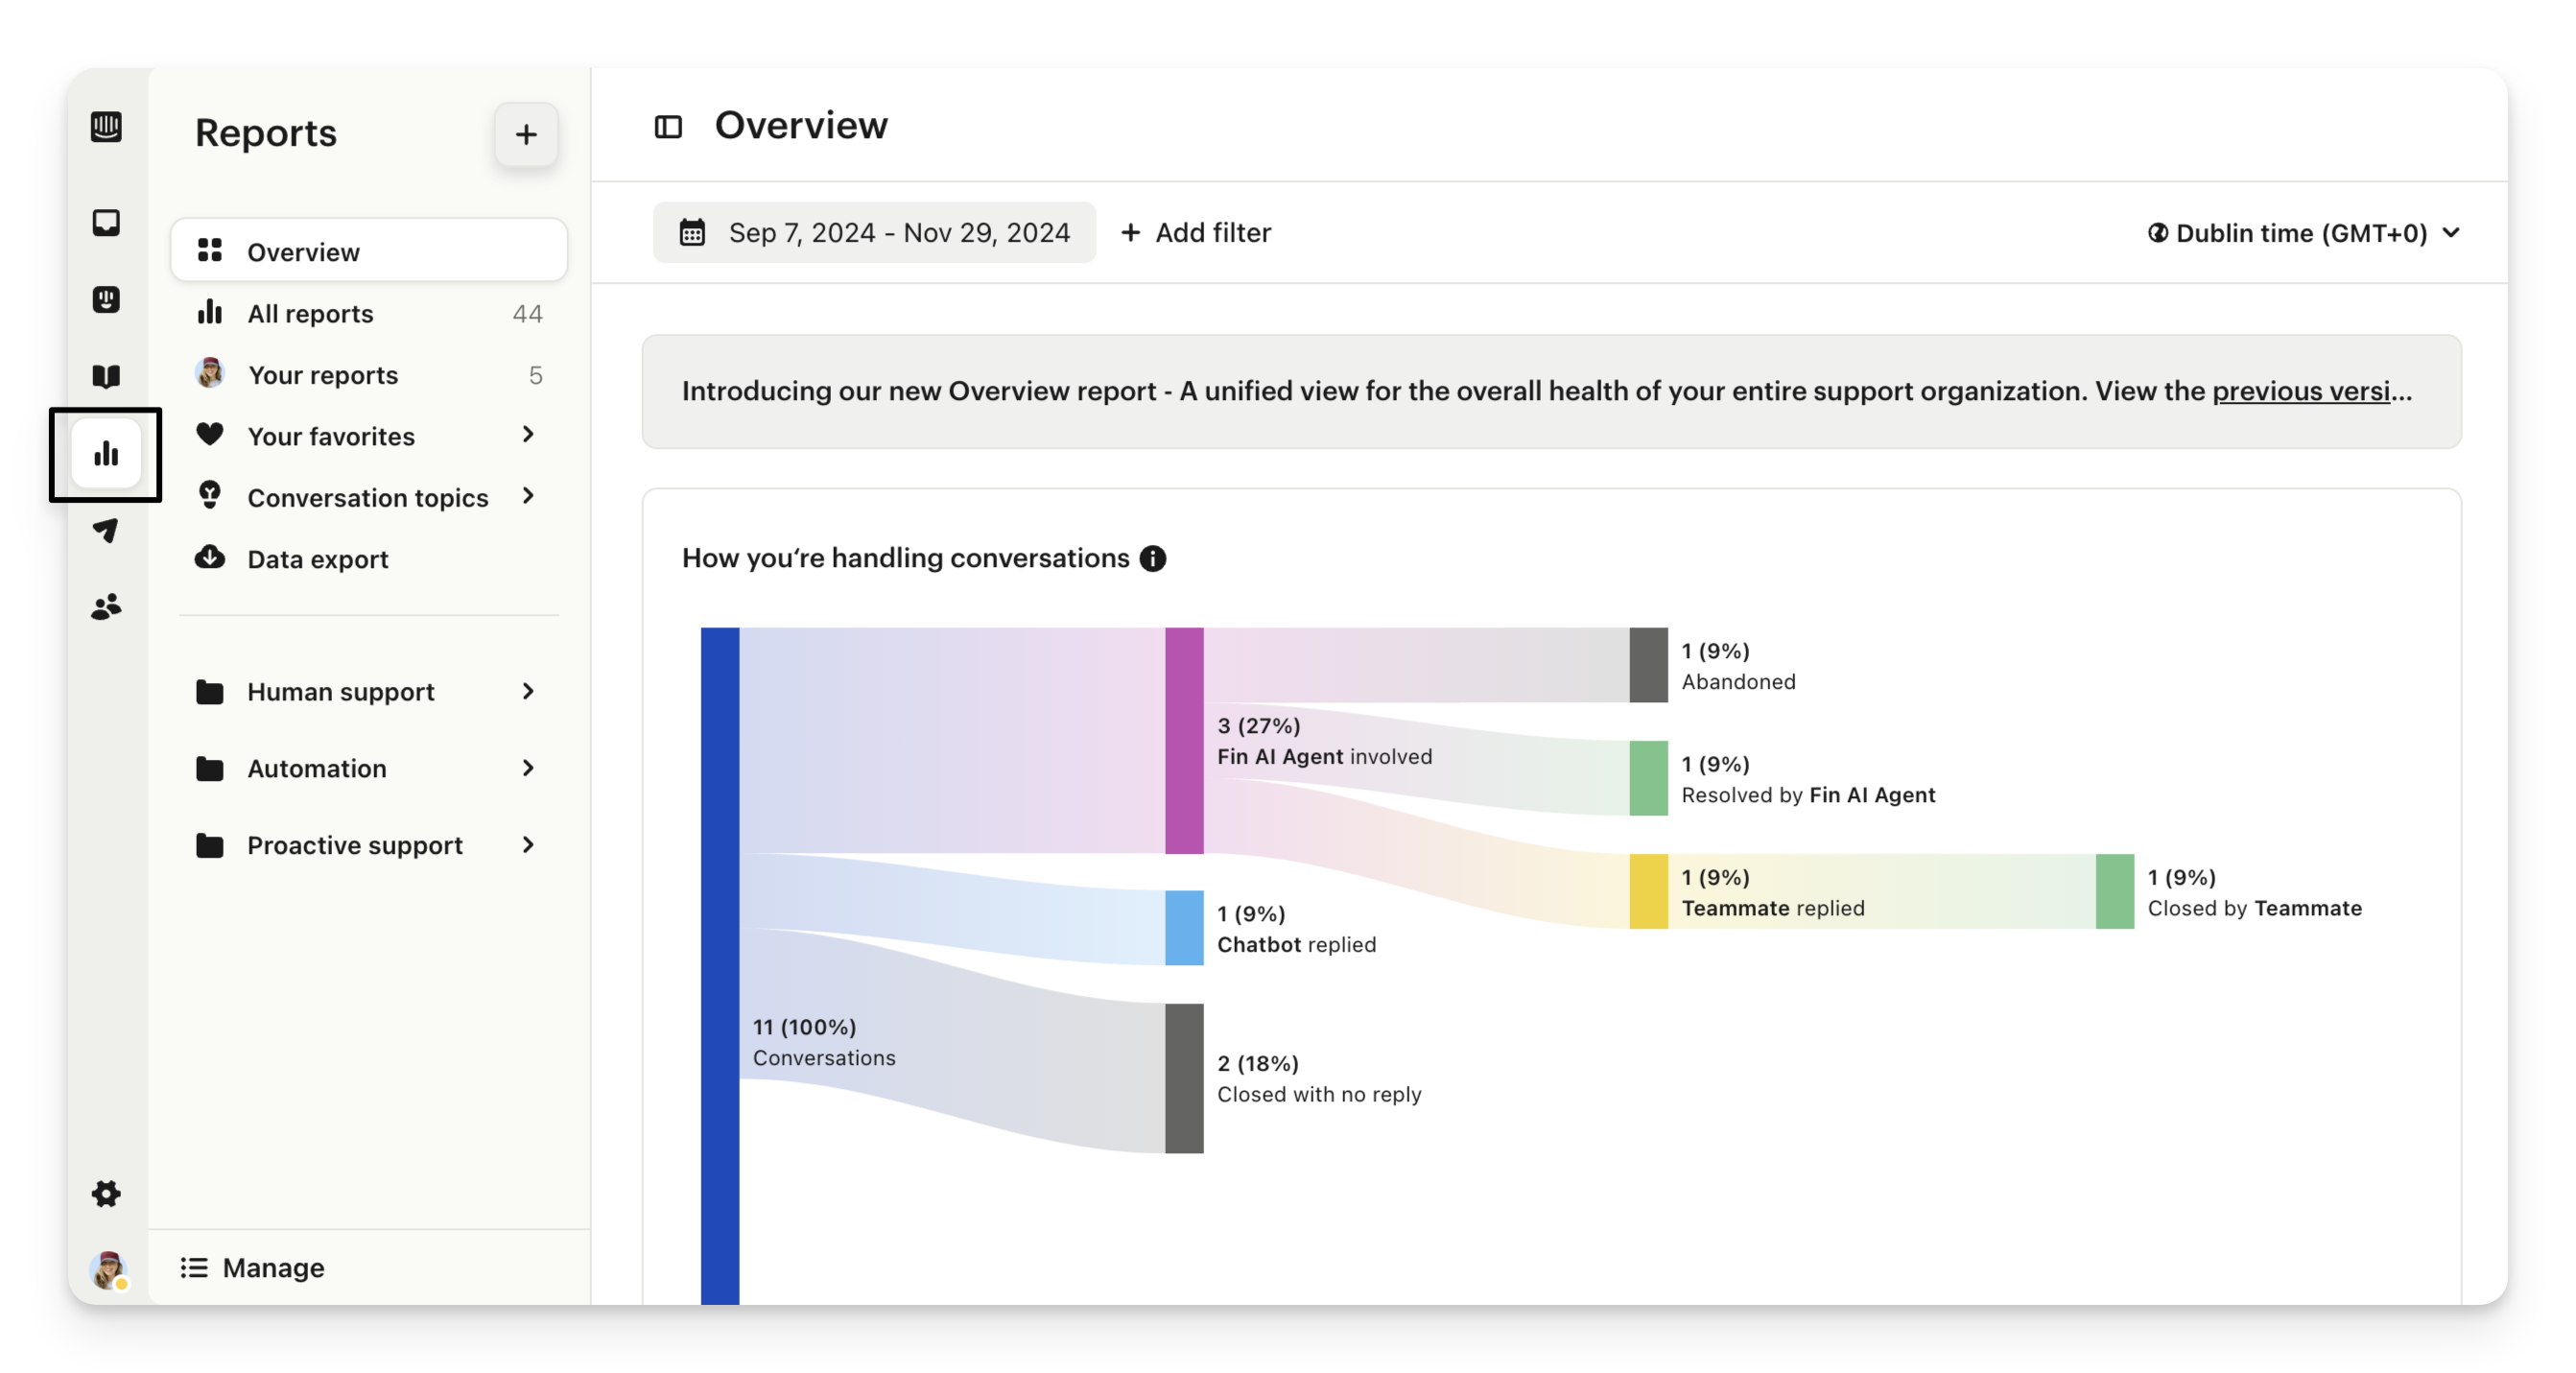Screen dimensions: 2576x1373
Task: Click Add filter button
Action: 1196,233
